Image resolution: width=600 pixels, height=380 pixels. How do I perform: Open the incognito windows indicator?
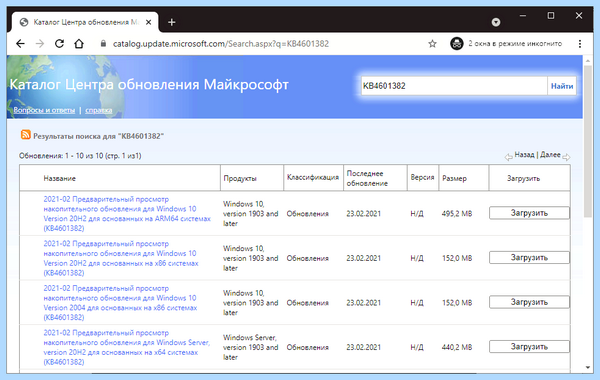coord(506,44)
